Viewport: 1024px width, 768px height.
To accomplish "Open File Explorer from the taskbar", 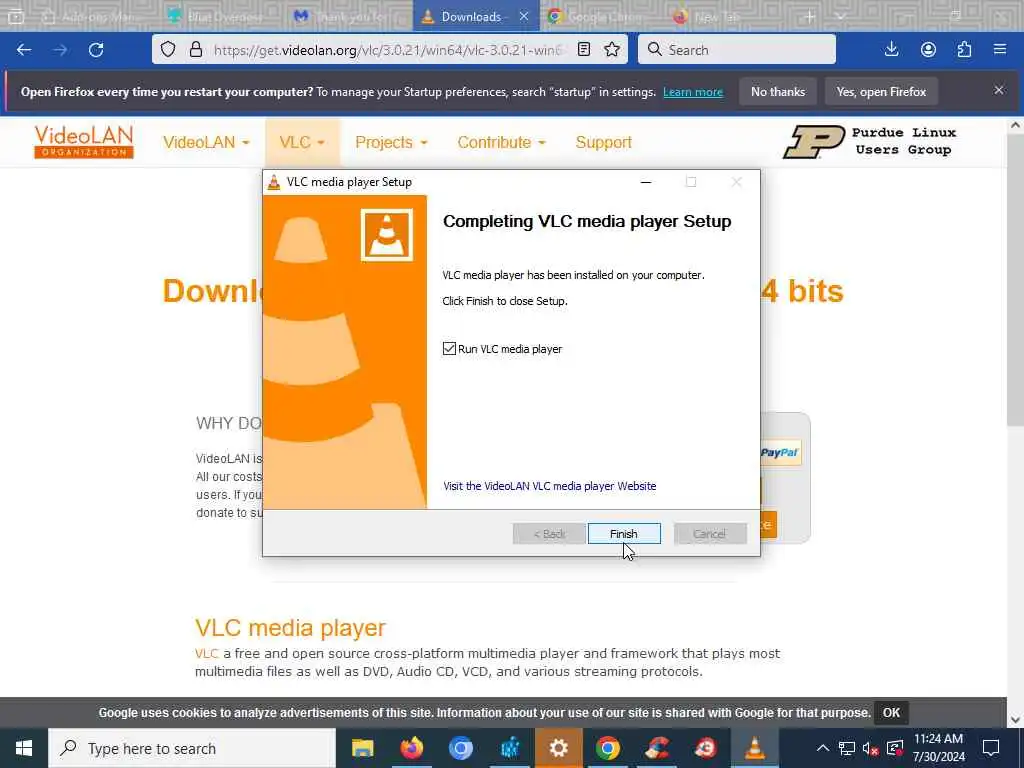I will (x=362, y=748).
